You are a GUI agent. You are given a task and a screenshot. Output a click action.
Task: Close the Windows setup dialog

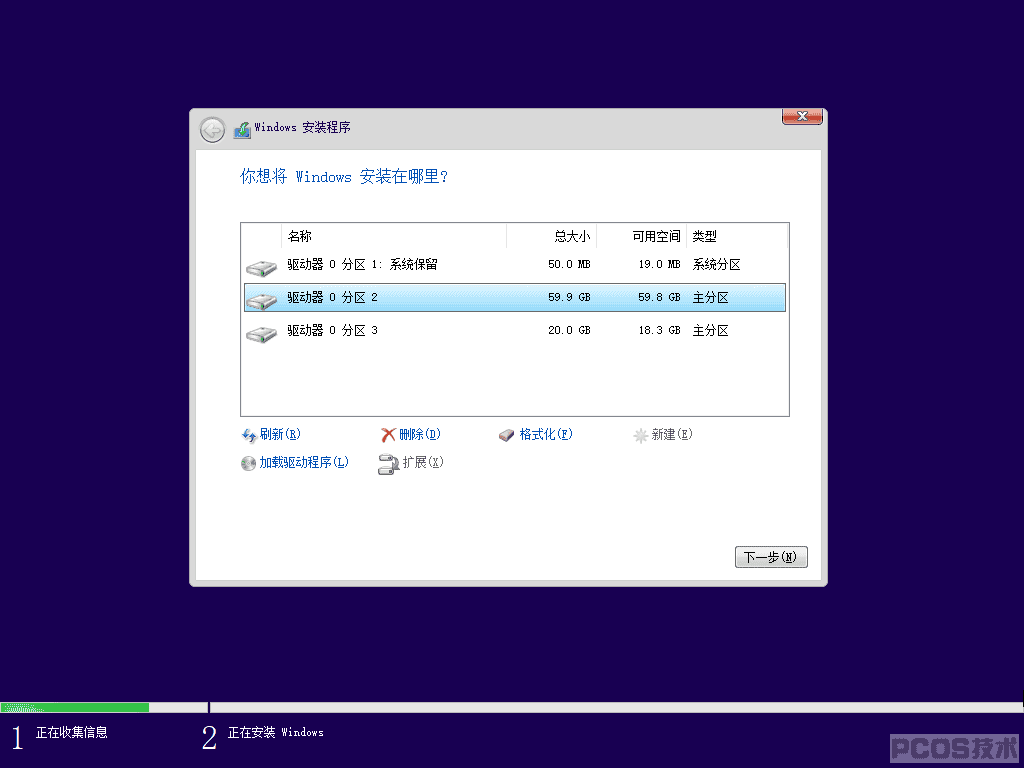802,116
